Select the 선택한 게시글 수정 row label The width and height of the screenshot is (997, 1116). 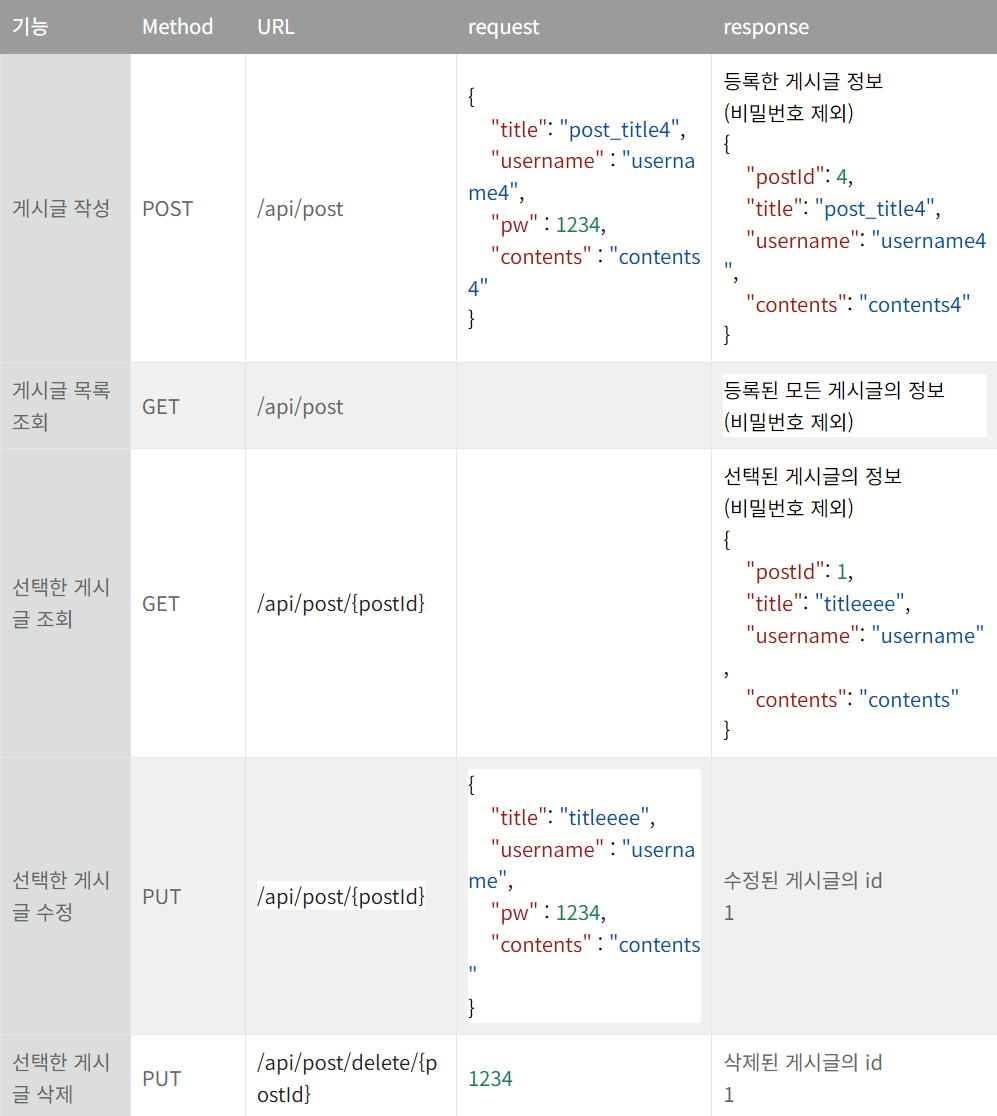(60, 896)
